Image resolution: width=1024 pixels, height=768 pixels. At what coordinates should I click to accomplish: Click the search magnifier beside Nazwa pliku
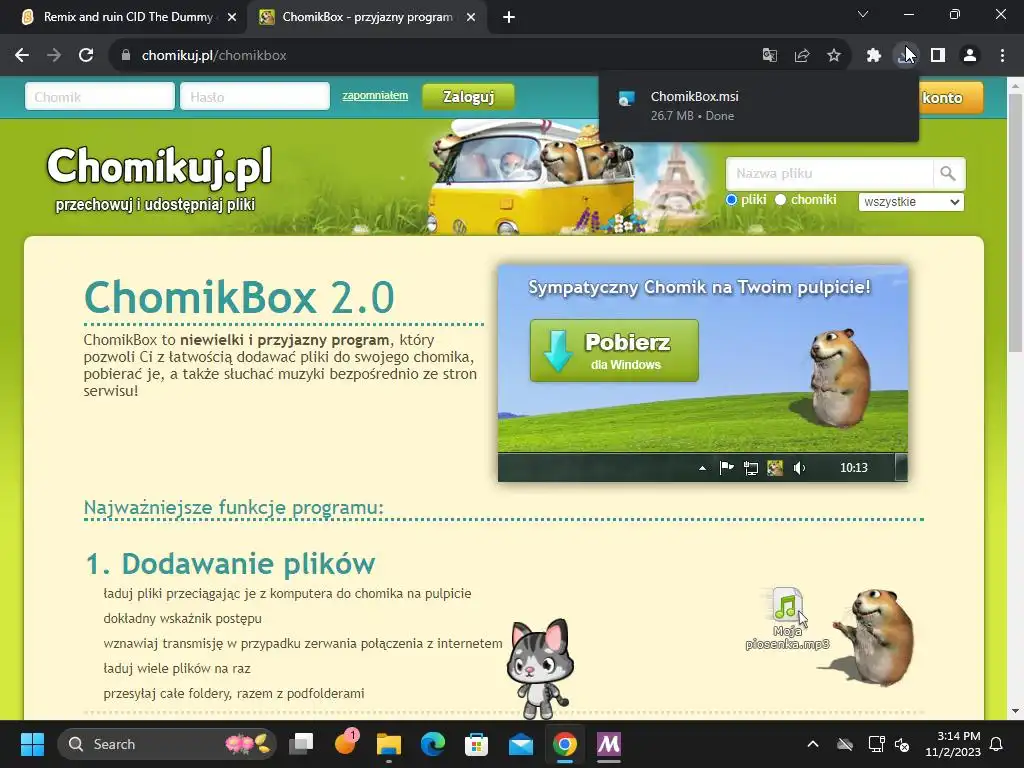pos(948,174)
